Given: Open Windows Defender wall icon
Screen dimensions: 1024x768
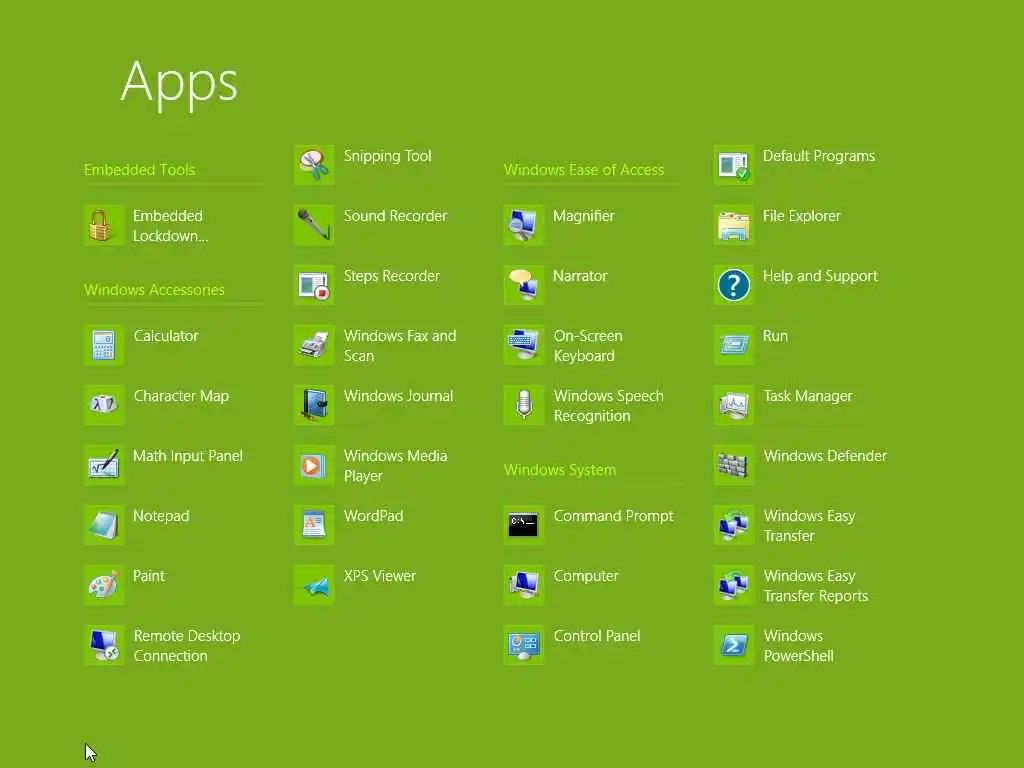Looking at the screenshot, I should coord(734,466).
